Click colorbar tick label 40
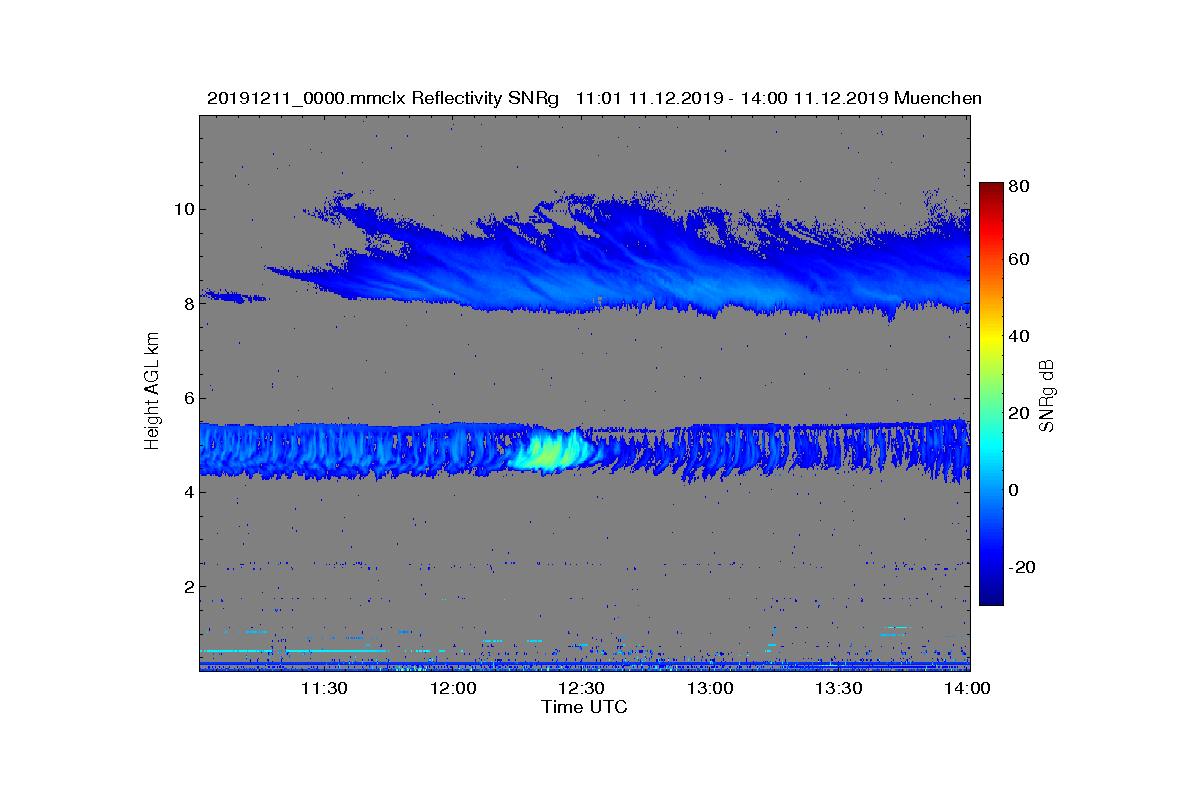1200x800 pixels. point(1021,336)
